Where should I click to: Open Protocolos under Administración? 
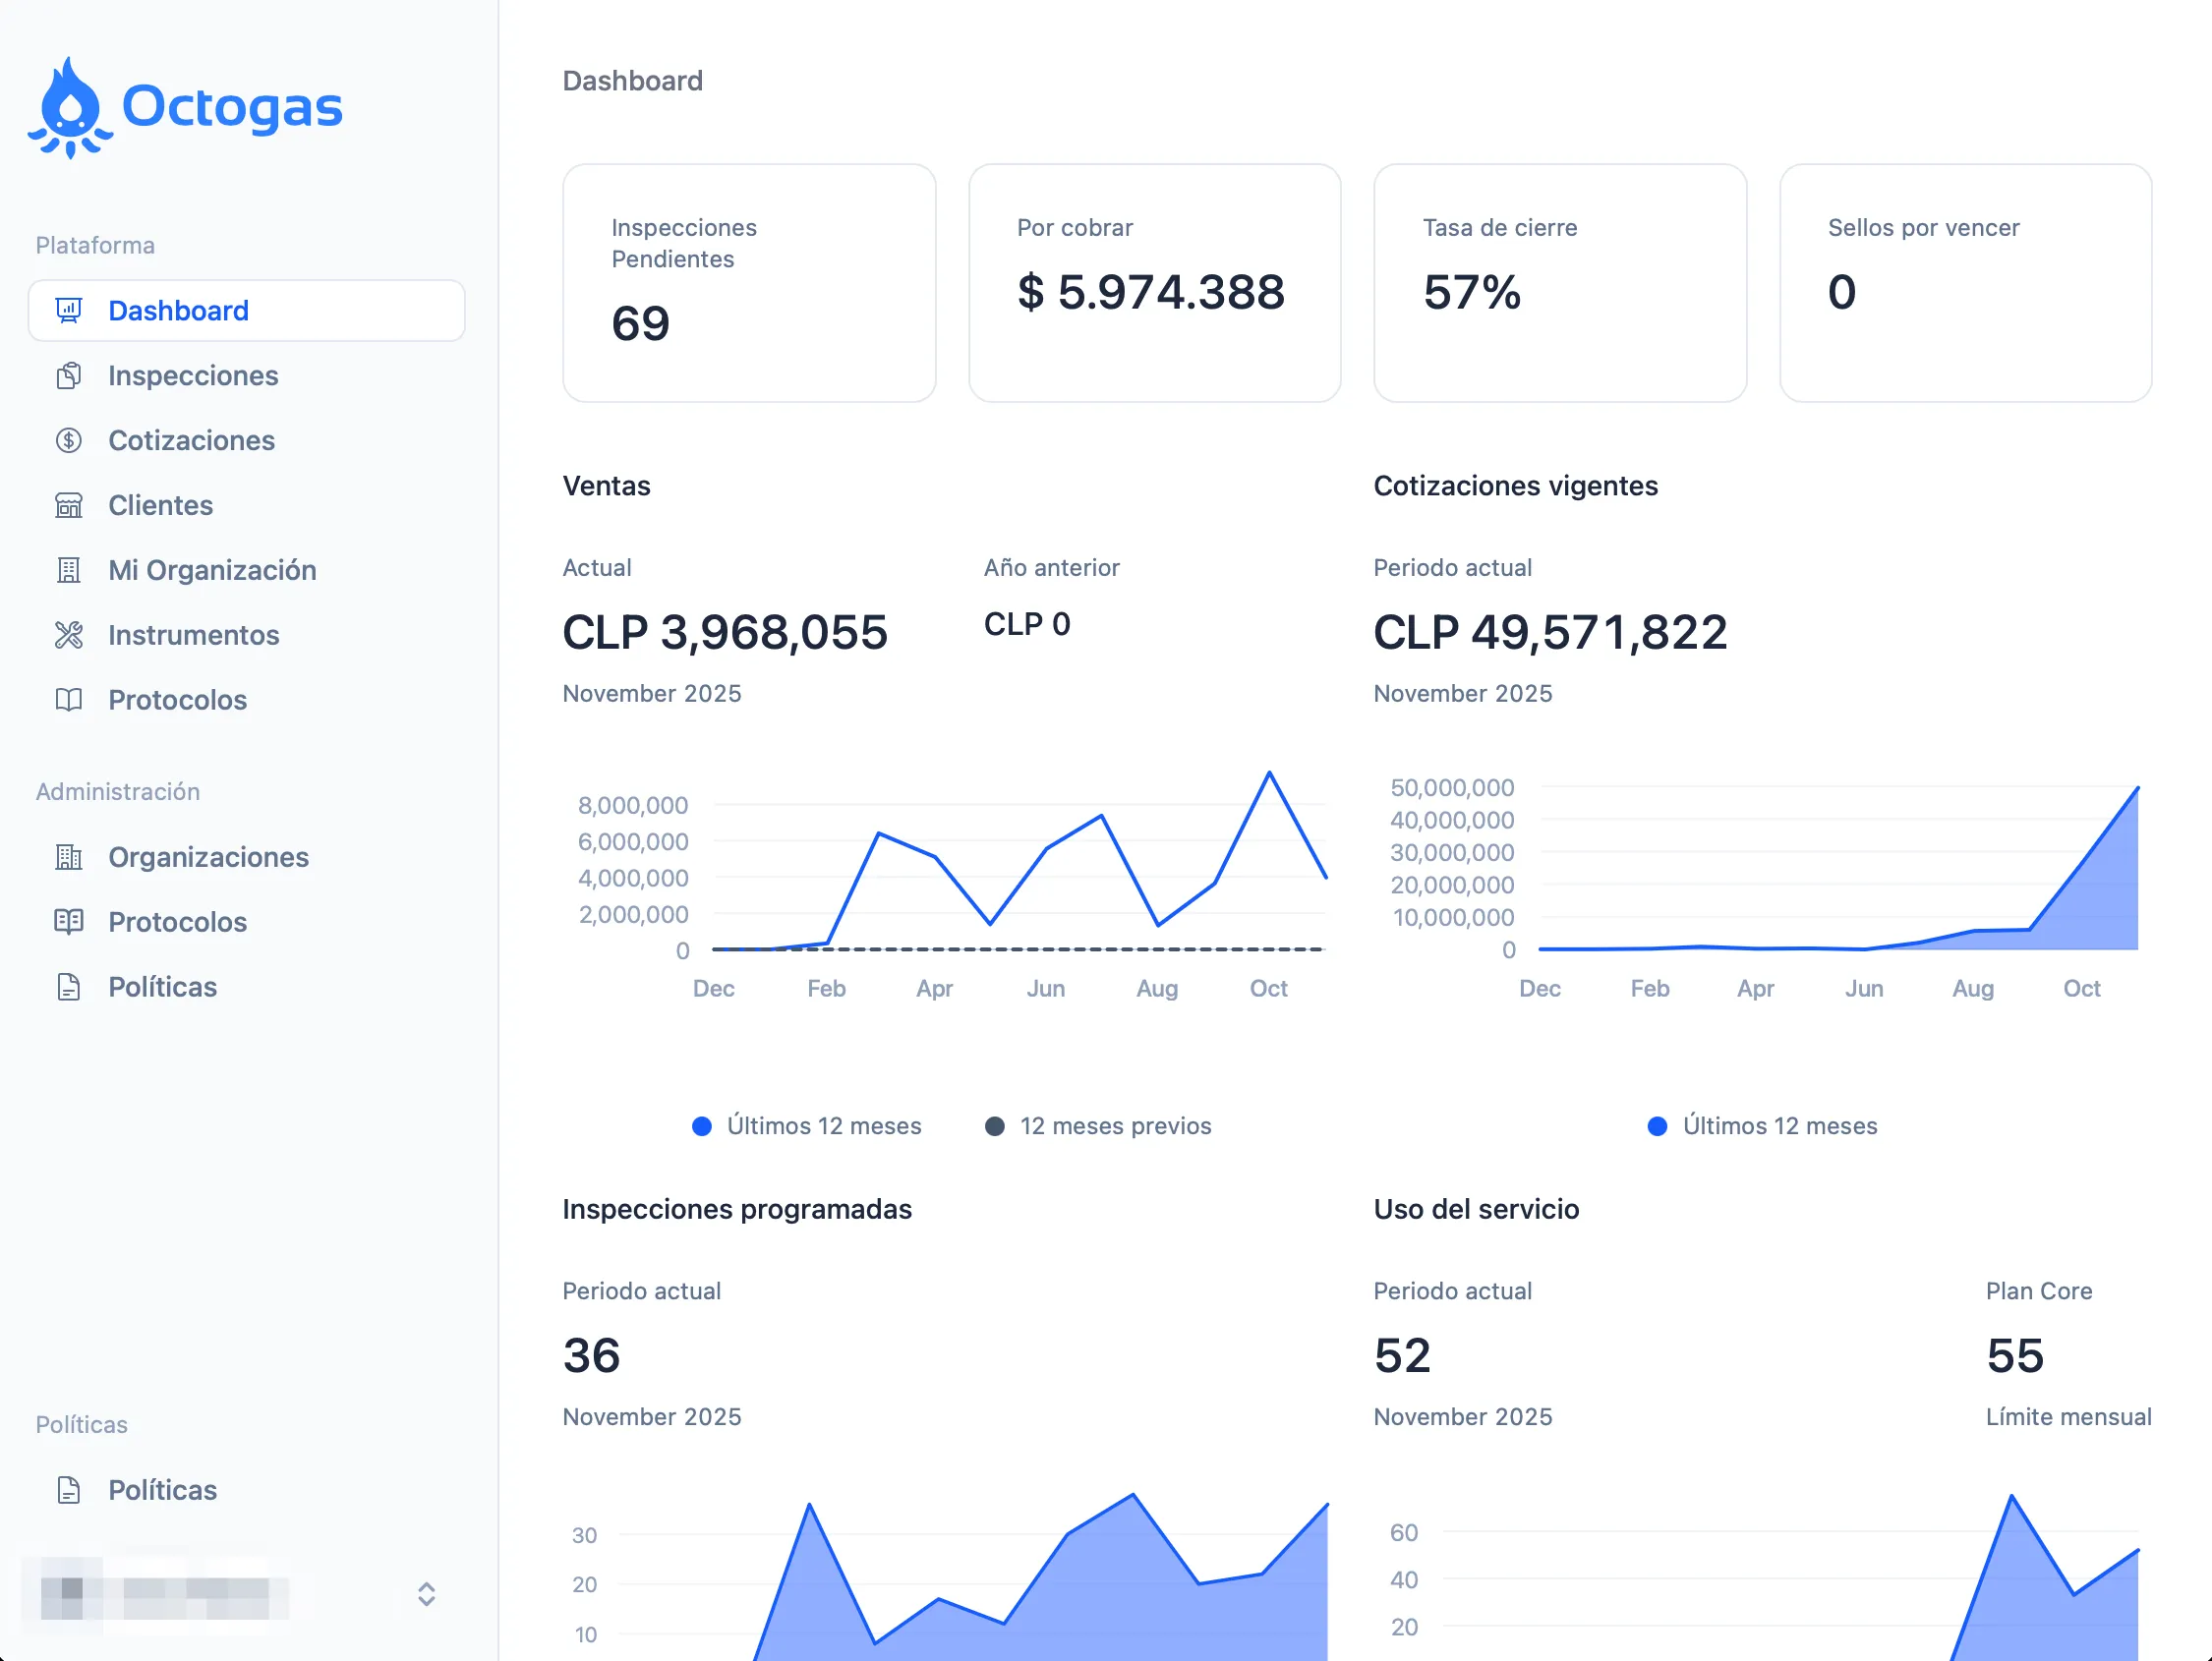tap(177, 923)
